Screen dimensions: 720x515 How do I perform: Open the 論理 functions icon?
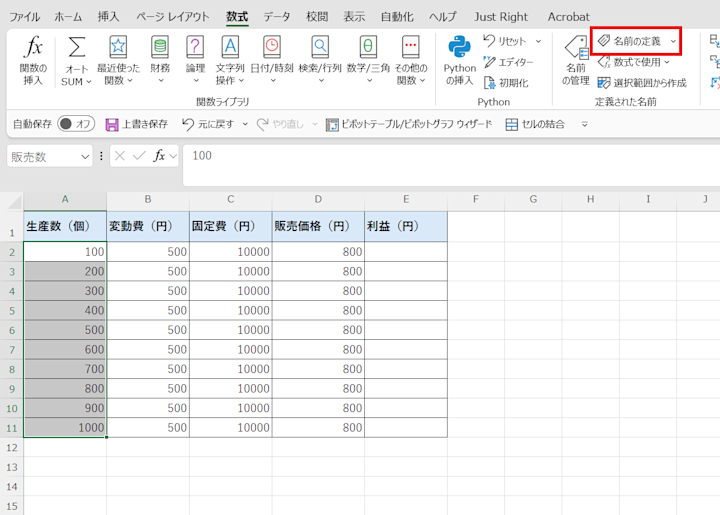pos(195,47)
